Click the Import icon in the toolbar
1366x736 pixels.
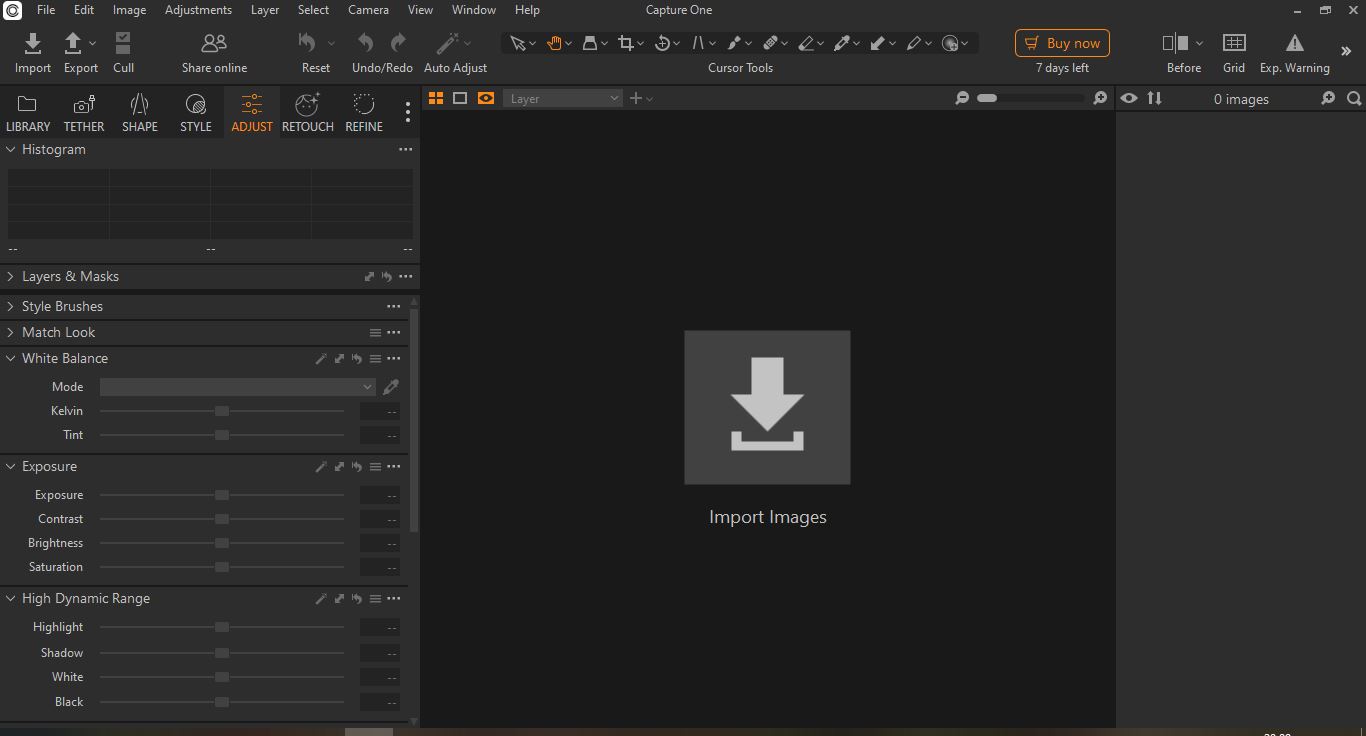pos(32,44)
